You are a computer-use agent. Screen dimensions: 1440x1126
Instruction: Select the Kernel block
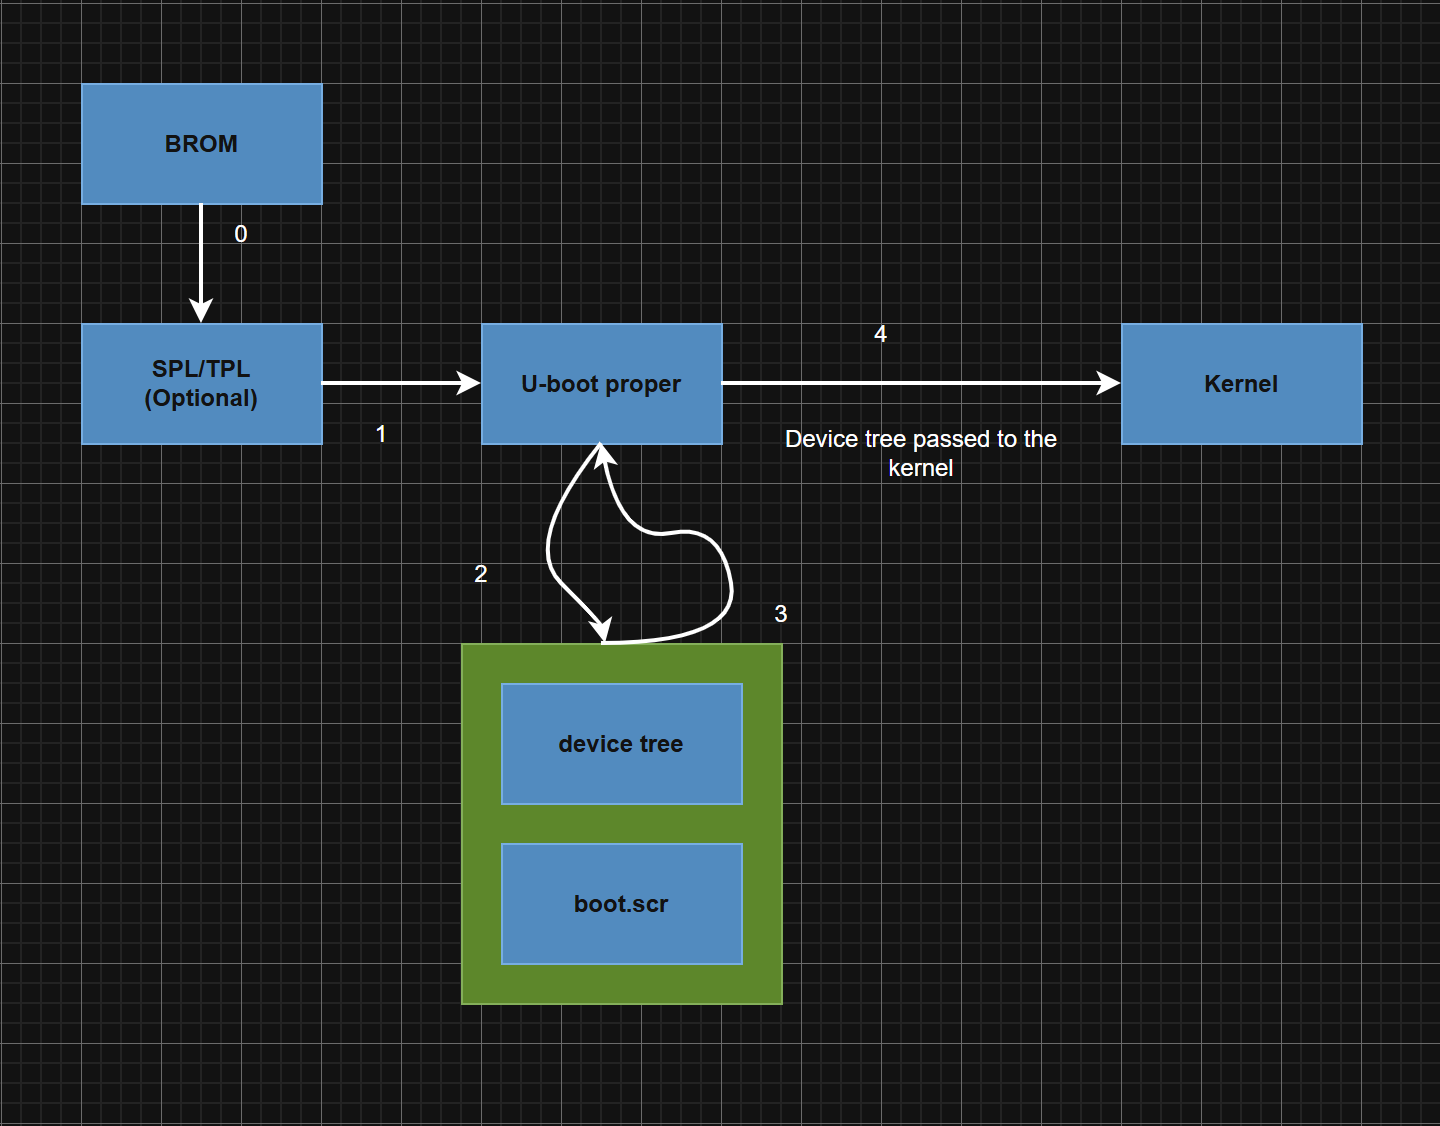tap(1242, 384)
